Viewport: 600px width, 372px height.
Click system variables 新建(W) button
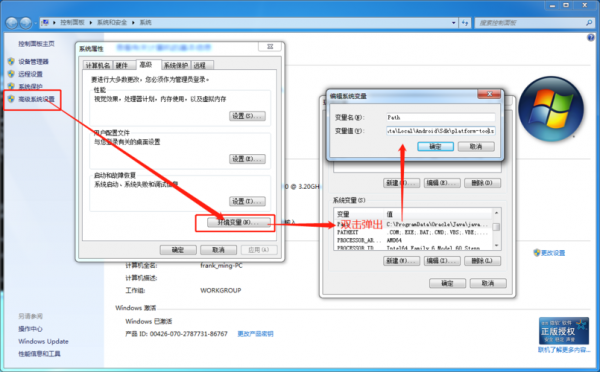(401, 261)
